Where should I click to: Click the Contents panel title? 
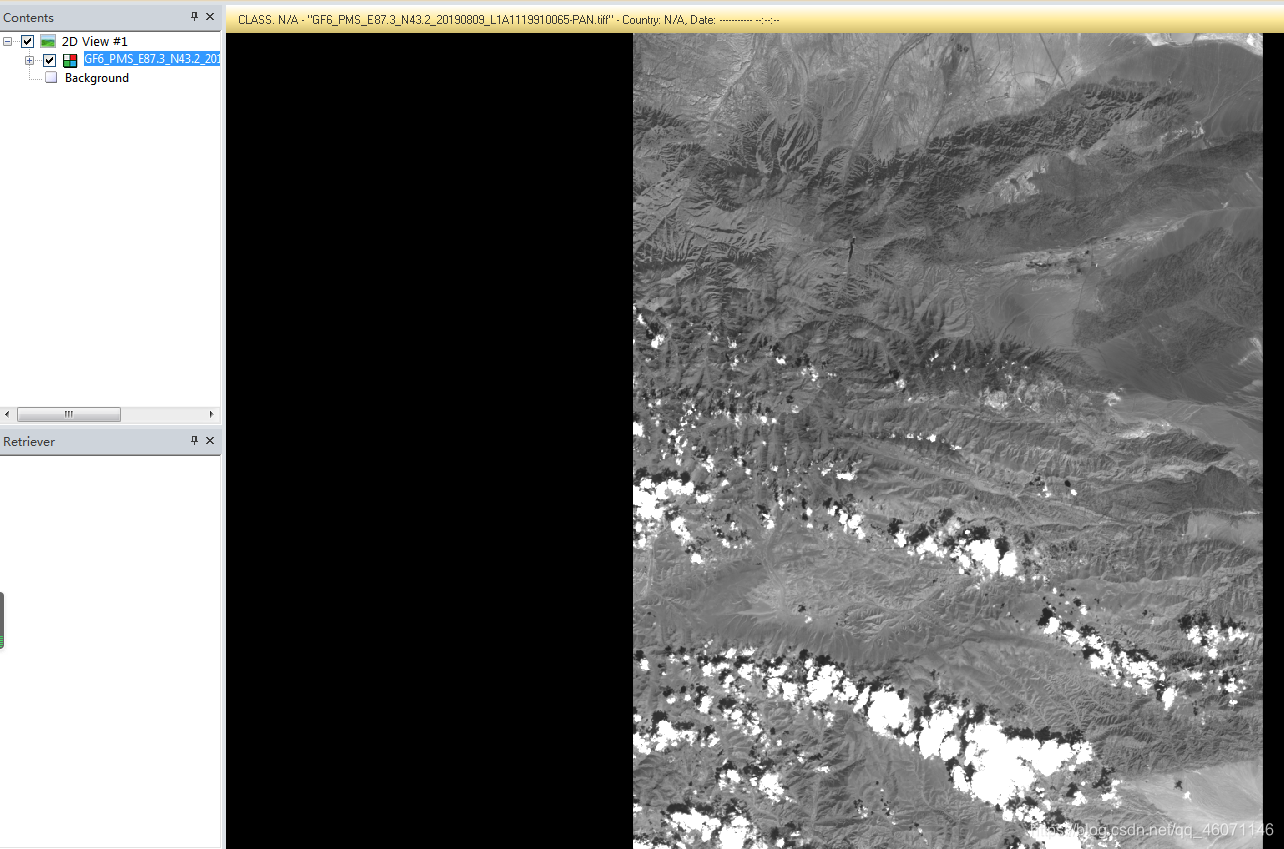[29, 18]
